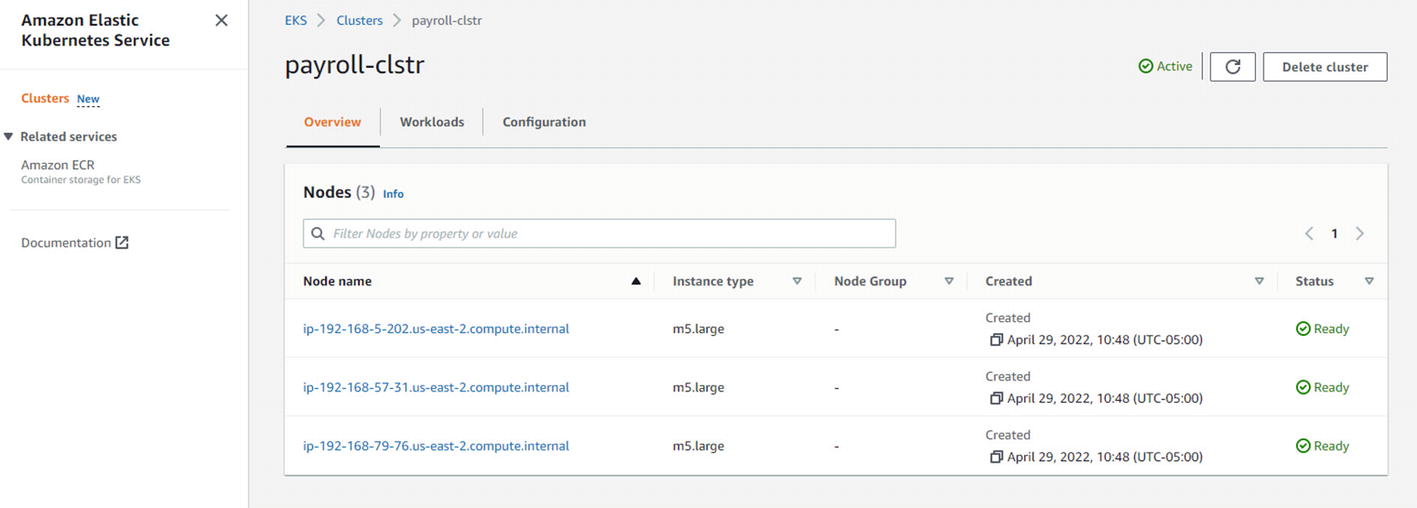1417x508 pixels.
Task: Copy creation date of node ip-192-168-5-202
Action: (x=995, y=340)
